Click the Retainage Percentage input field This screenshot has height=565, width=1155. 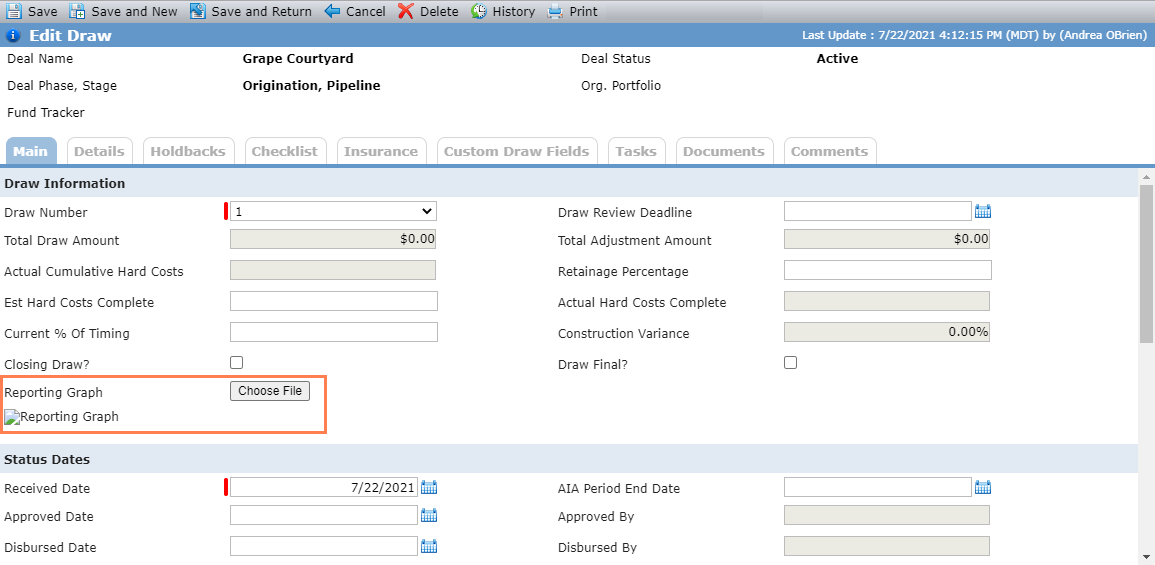coord(888,270)
